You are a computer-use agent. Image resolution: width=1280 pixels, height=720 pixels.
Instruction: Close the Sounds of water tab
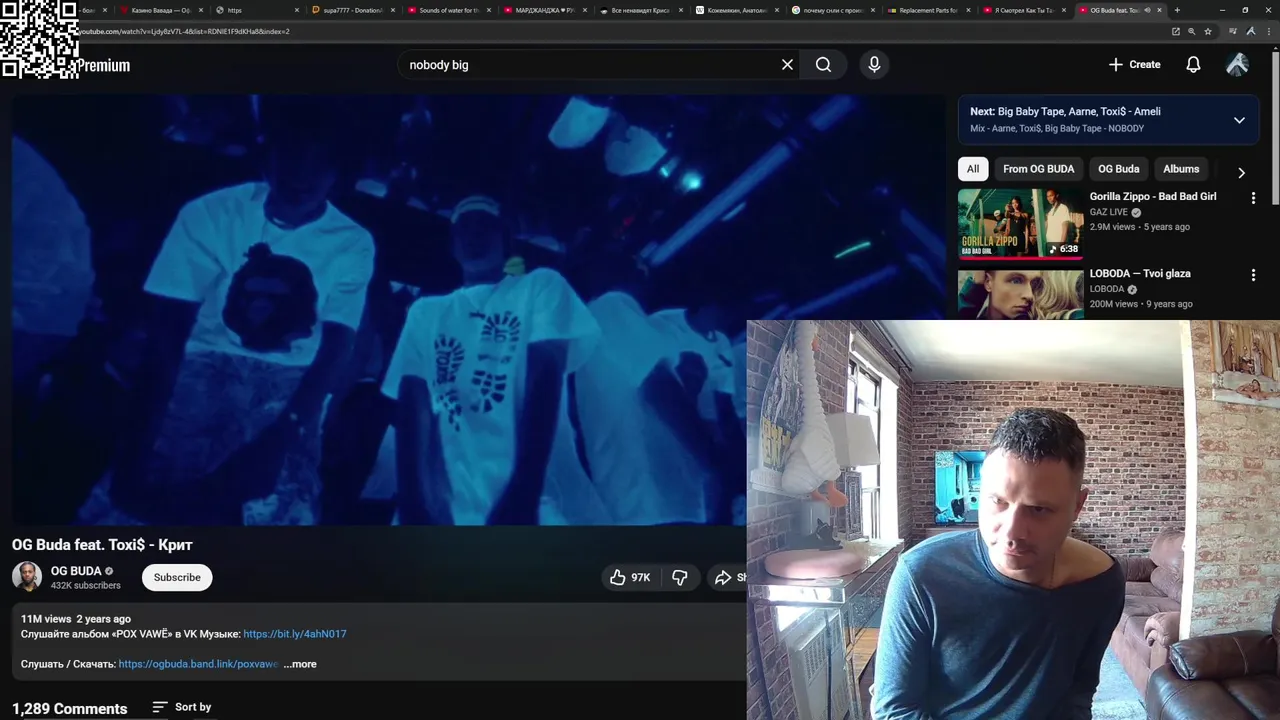coord(488,10)
